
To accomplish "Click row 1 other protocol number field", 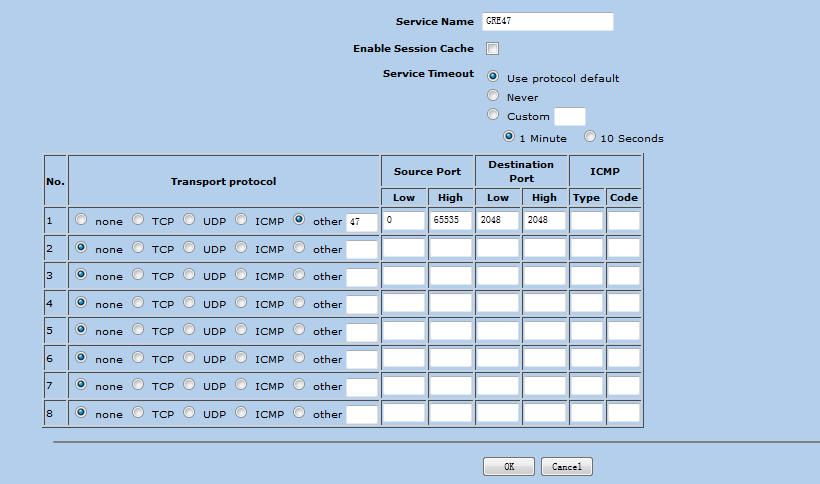I will pos(361,222).
